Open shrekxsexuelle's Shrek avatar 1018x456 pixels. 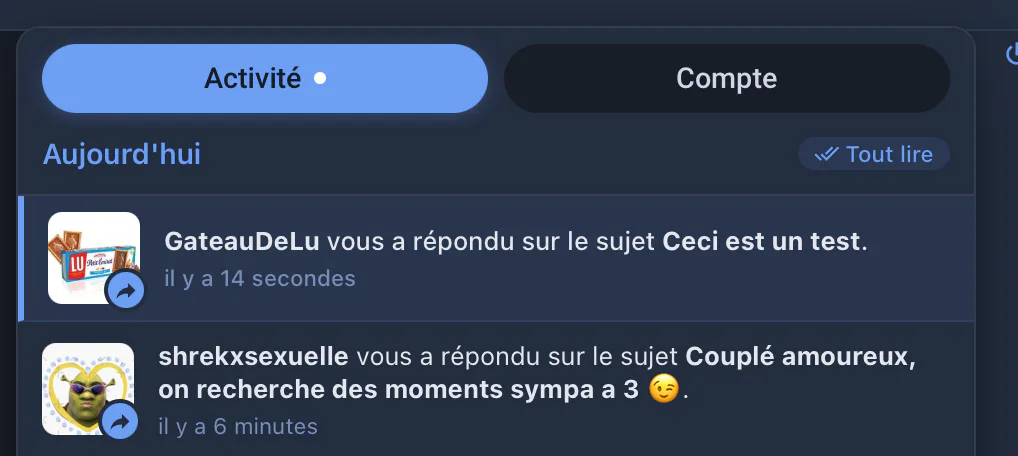click(88, 388)
